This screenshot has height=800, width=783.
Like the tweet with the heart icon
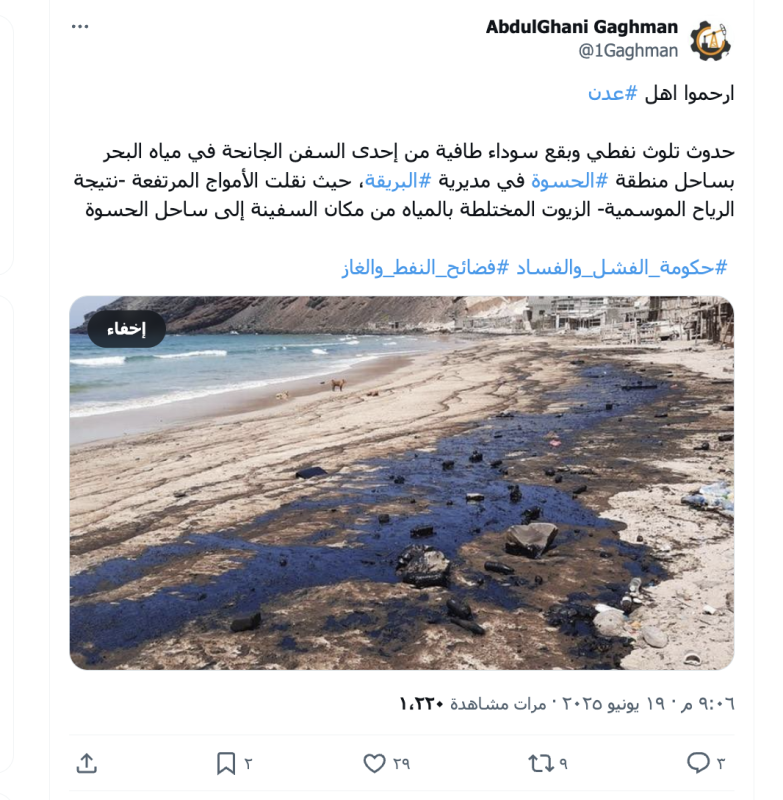374,763
